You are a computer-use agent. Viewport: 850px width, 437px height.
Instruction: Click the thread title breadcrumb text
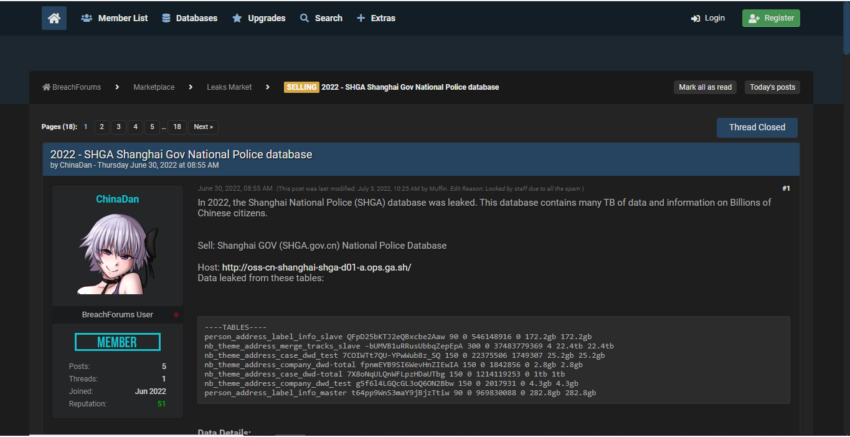[x=410, y=87]
